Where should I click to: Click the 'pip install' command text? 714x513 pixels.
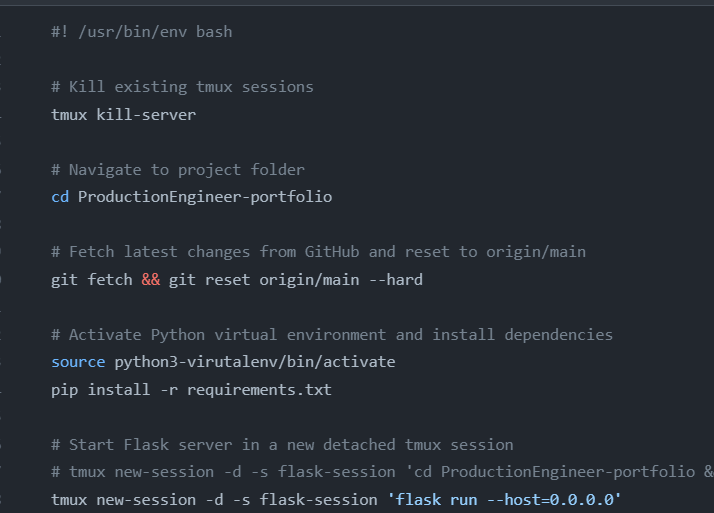(101, 390)
